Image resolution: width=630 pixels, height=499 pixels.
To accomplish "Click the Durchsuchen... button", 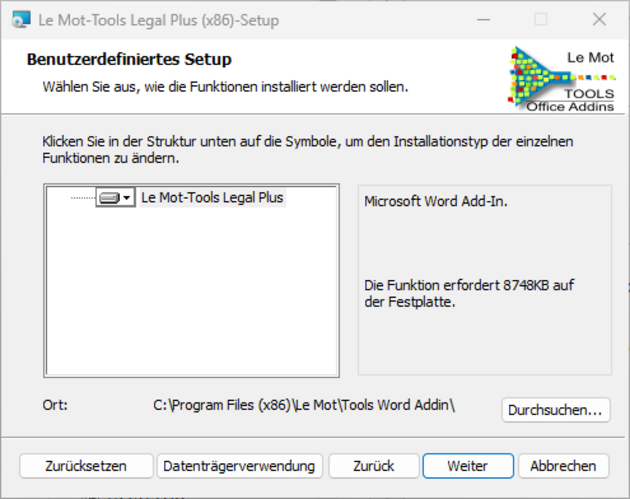I will pyautogui.click(x=556, y=410).
